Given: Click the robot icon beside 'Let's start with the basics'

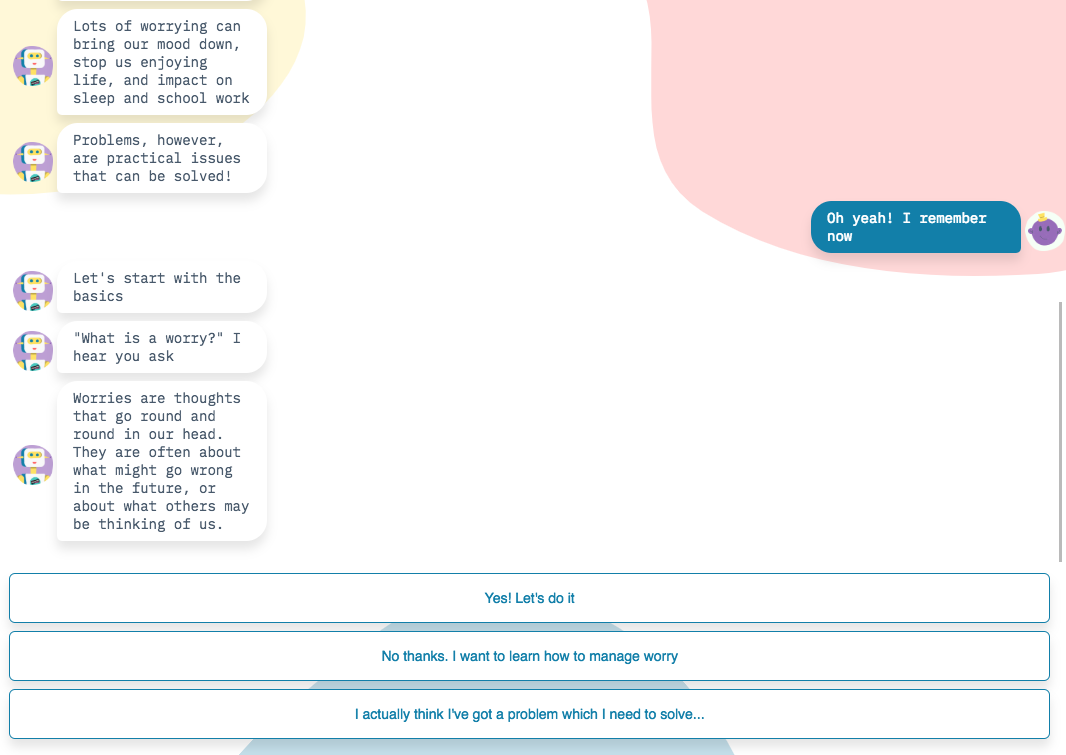Looking at the screenshot, I should click(x=33, y=291).
